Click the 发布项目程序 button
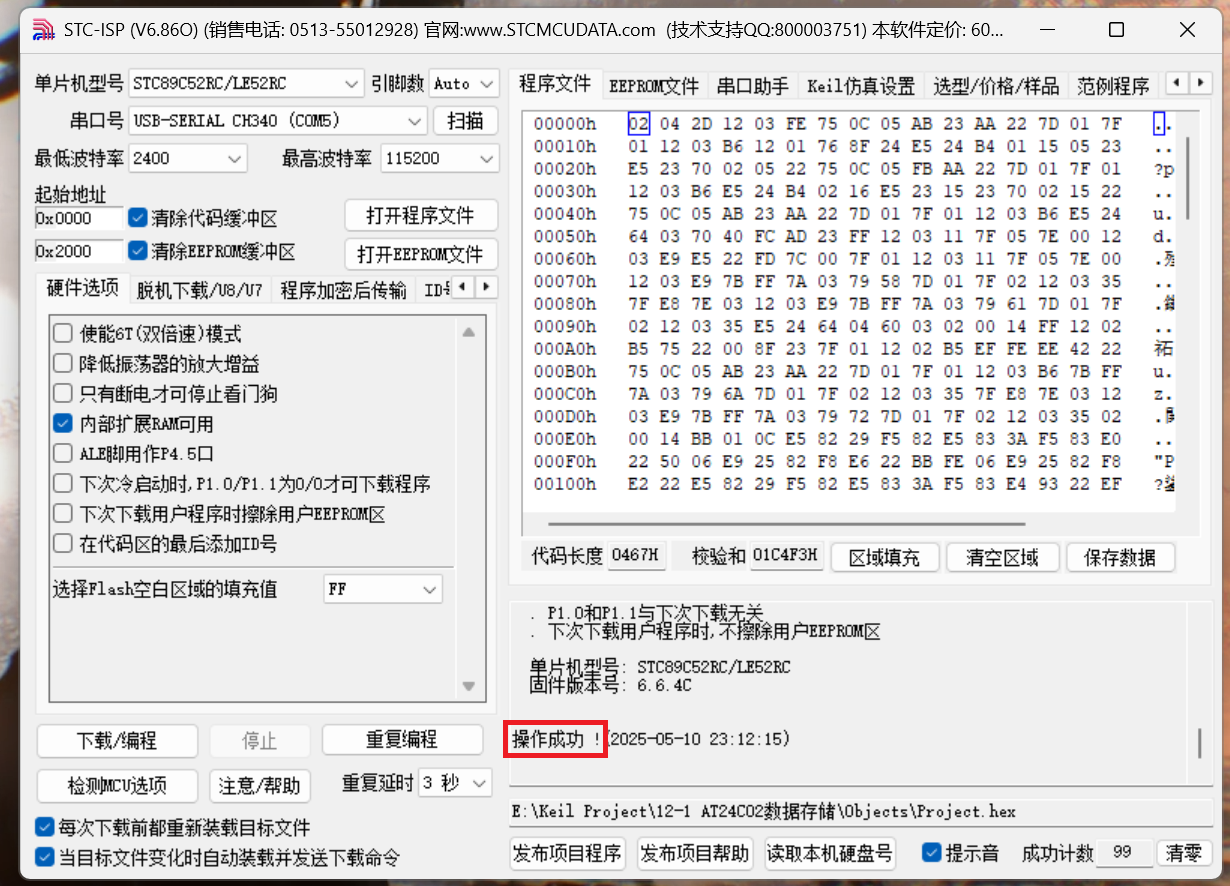Image resolution: width=1230 pixels, height=886 pixels. (568, 853)
